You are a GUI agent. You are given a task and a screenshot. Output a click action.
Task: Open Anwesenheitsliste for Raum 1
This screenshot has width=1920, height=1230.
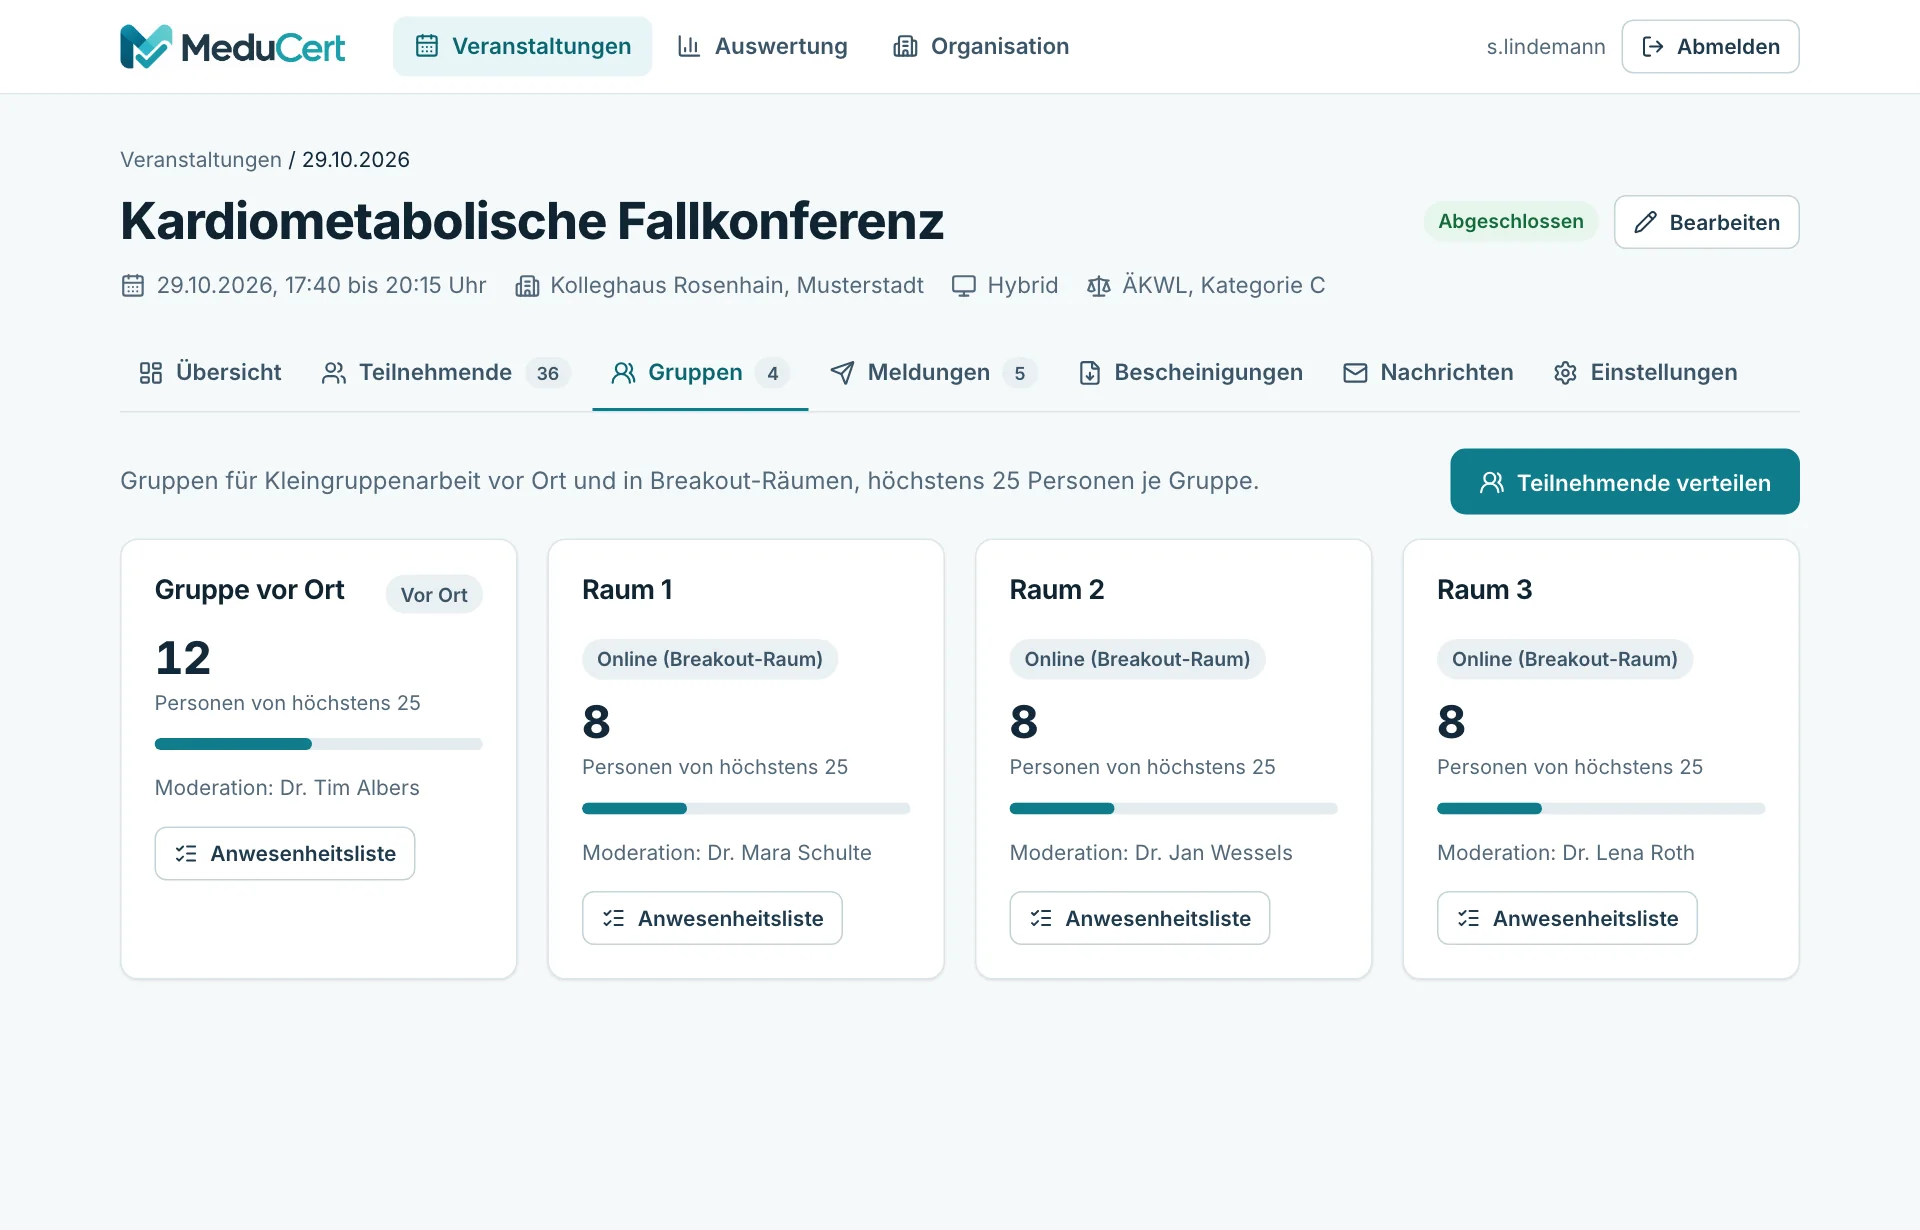[712, 918]
